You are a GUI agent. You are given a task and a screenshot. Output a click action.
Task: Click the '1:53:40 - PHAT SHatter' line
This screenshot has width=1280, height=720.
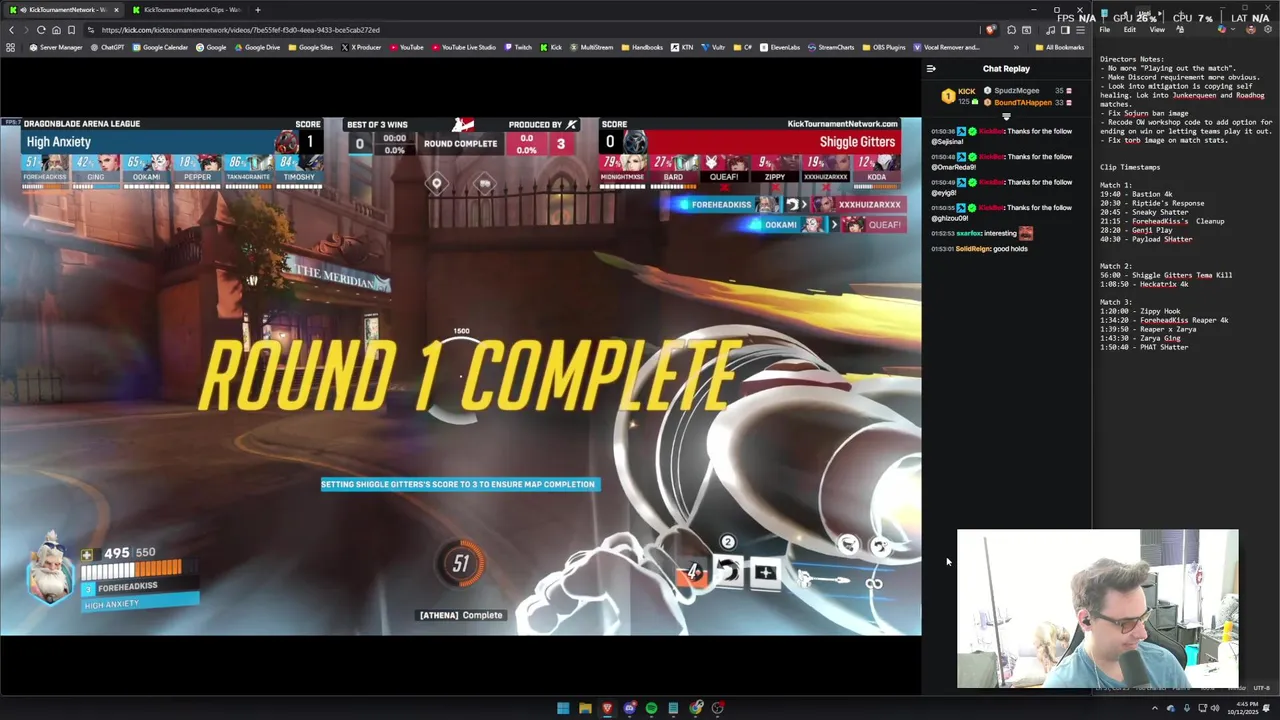(1144, 347)
